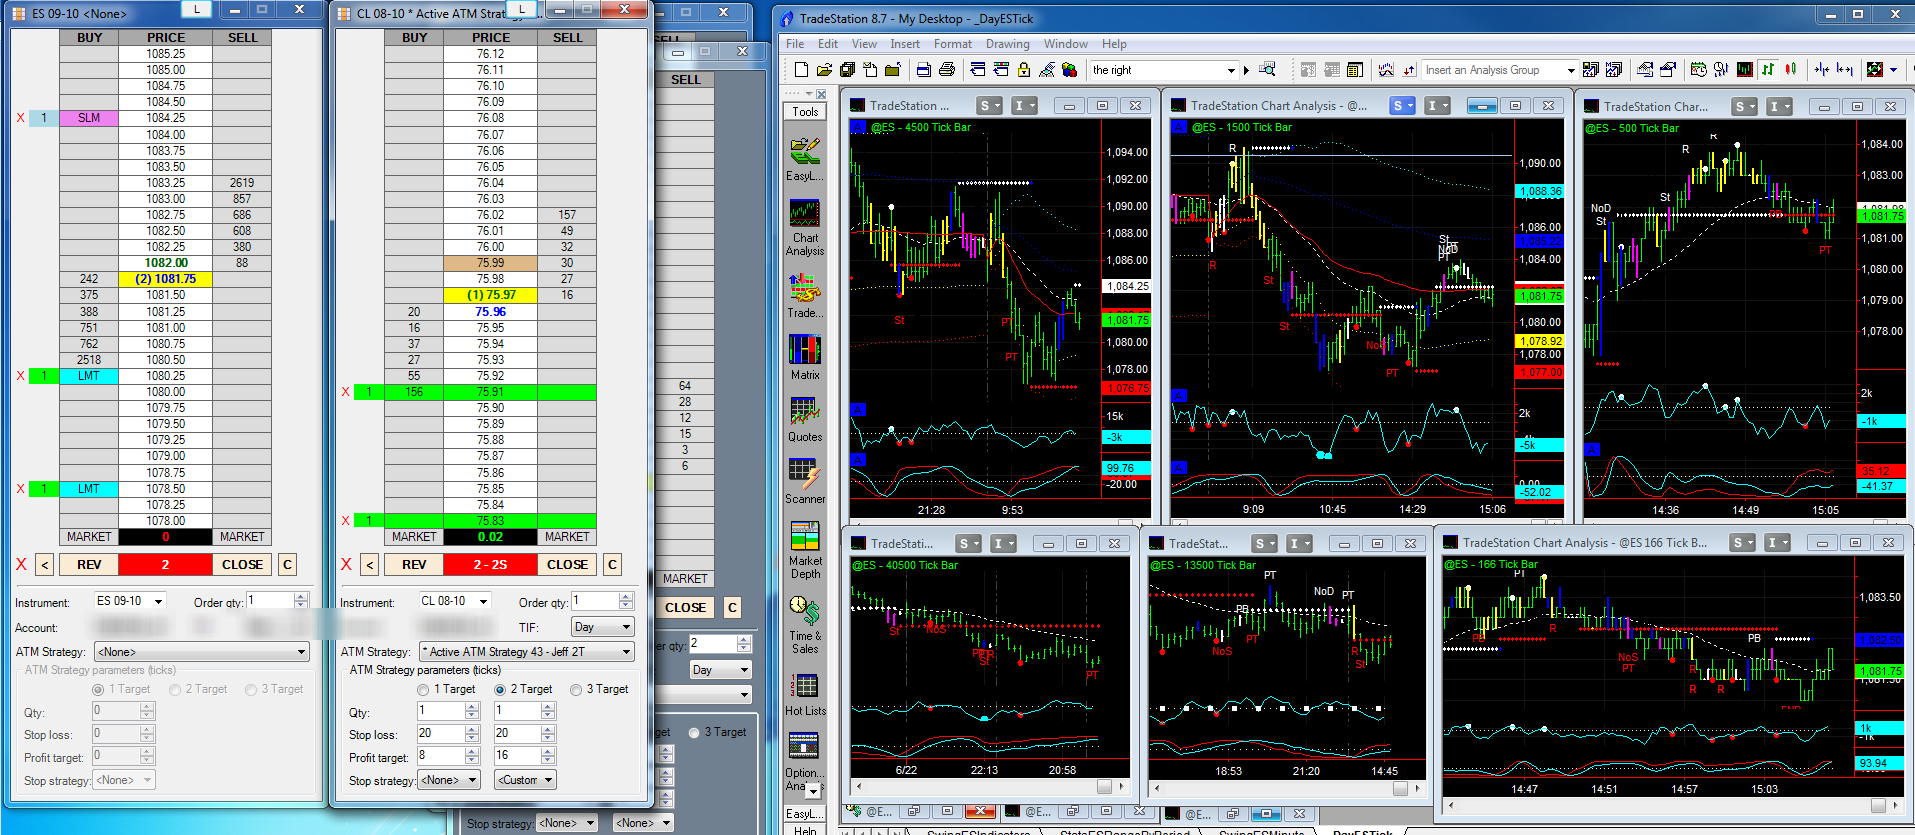Click the candlestick chart style icon
The height and width of the screenshot is (835, 1915).
point(1791,70)
